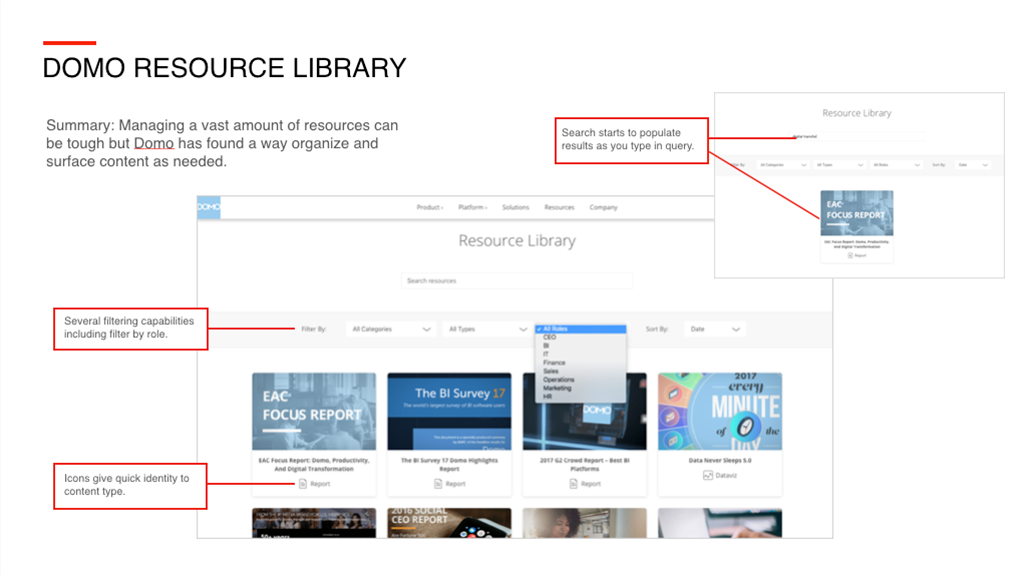The width and height of the screenshot is (1025, 575).
Task: Open the Company navigation item
Action: [x=603, y=207]
